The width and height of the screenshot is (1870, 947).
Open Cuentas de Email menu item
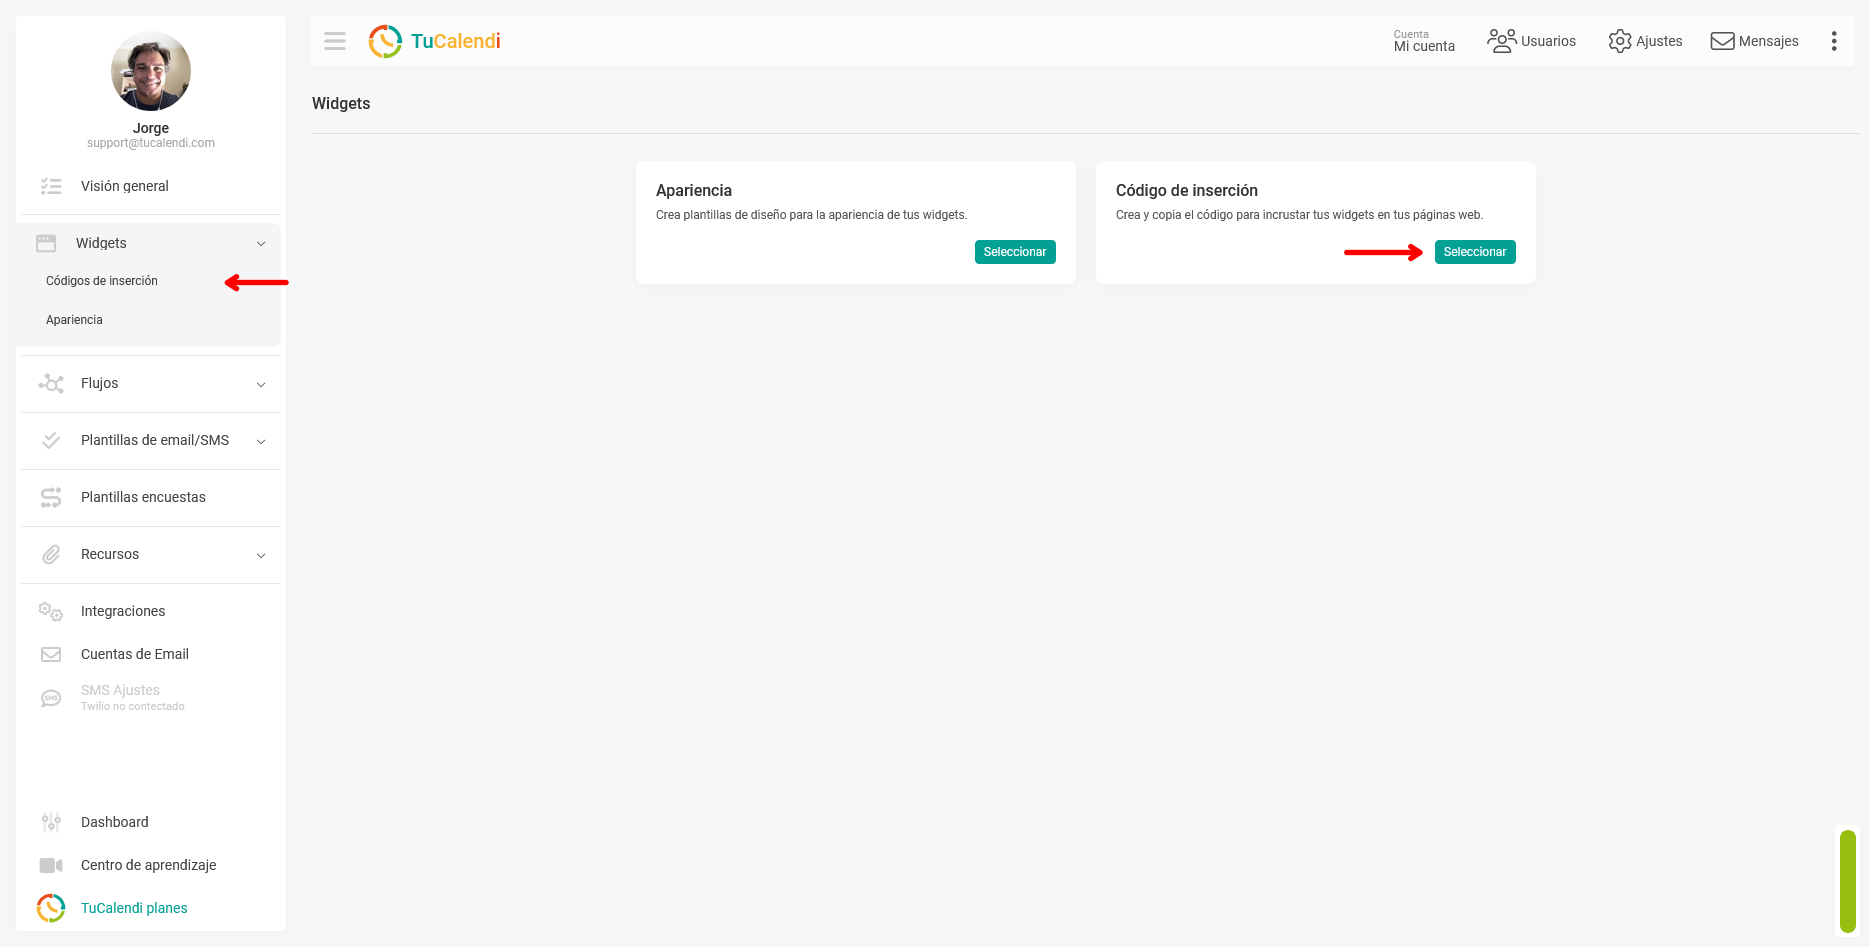135,654
